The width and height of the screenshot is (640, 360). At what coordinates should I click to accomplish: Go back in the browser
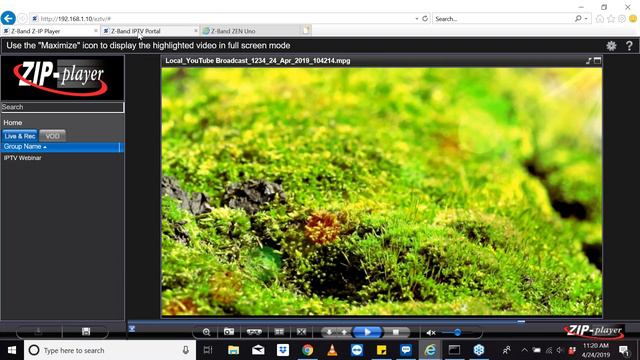(x=8, y=18)
